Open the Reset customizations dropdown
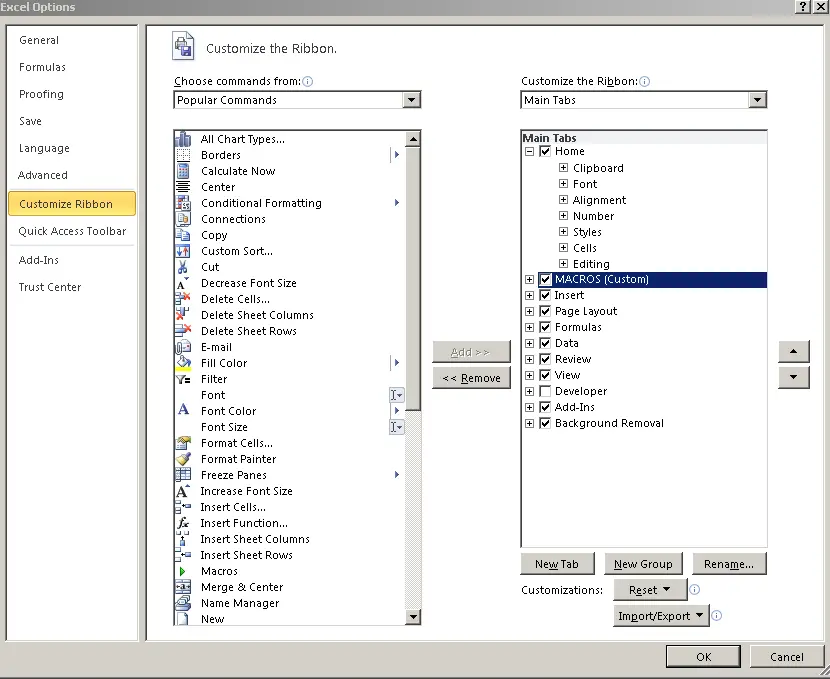The width and height of the screenshot is (830, 679). coord(650,590)
